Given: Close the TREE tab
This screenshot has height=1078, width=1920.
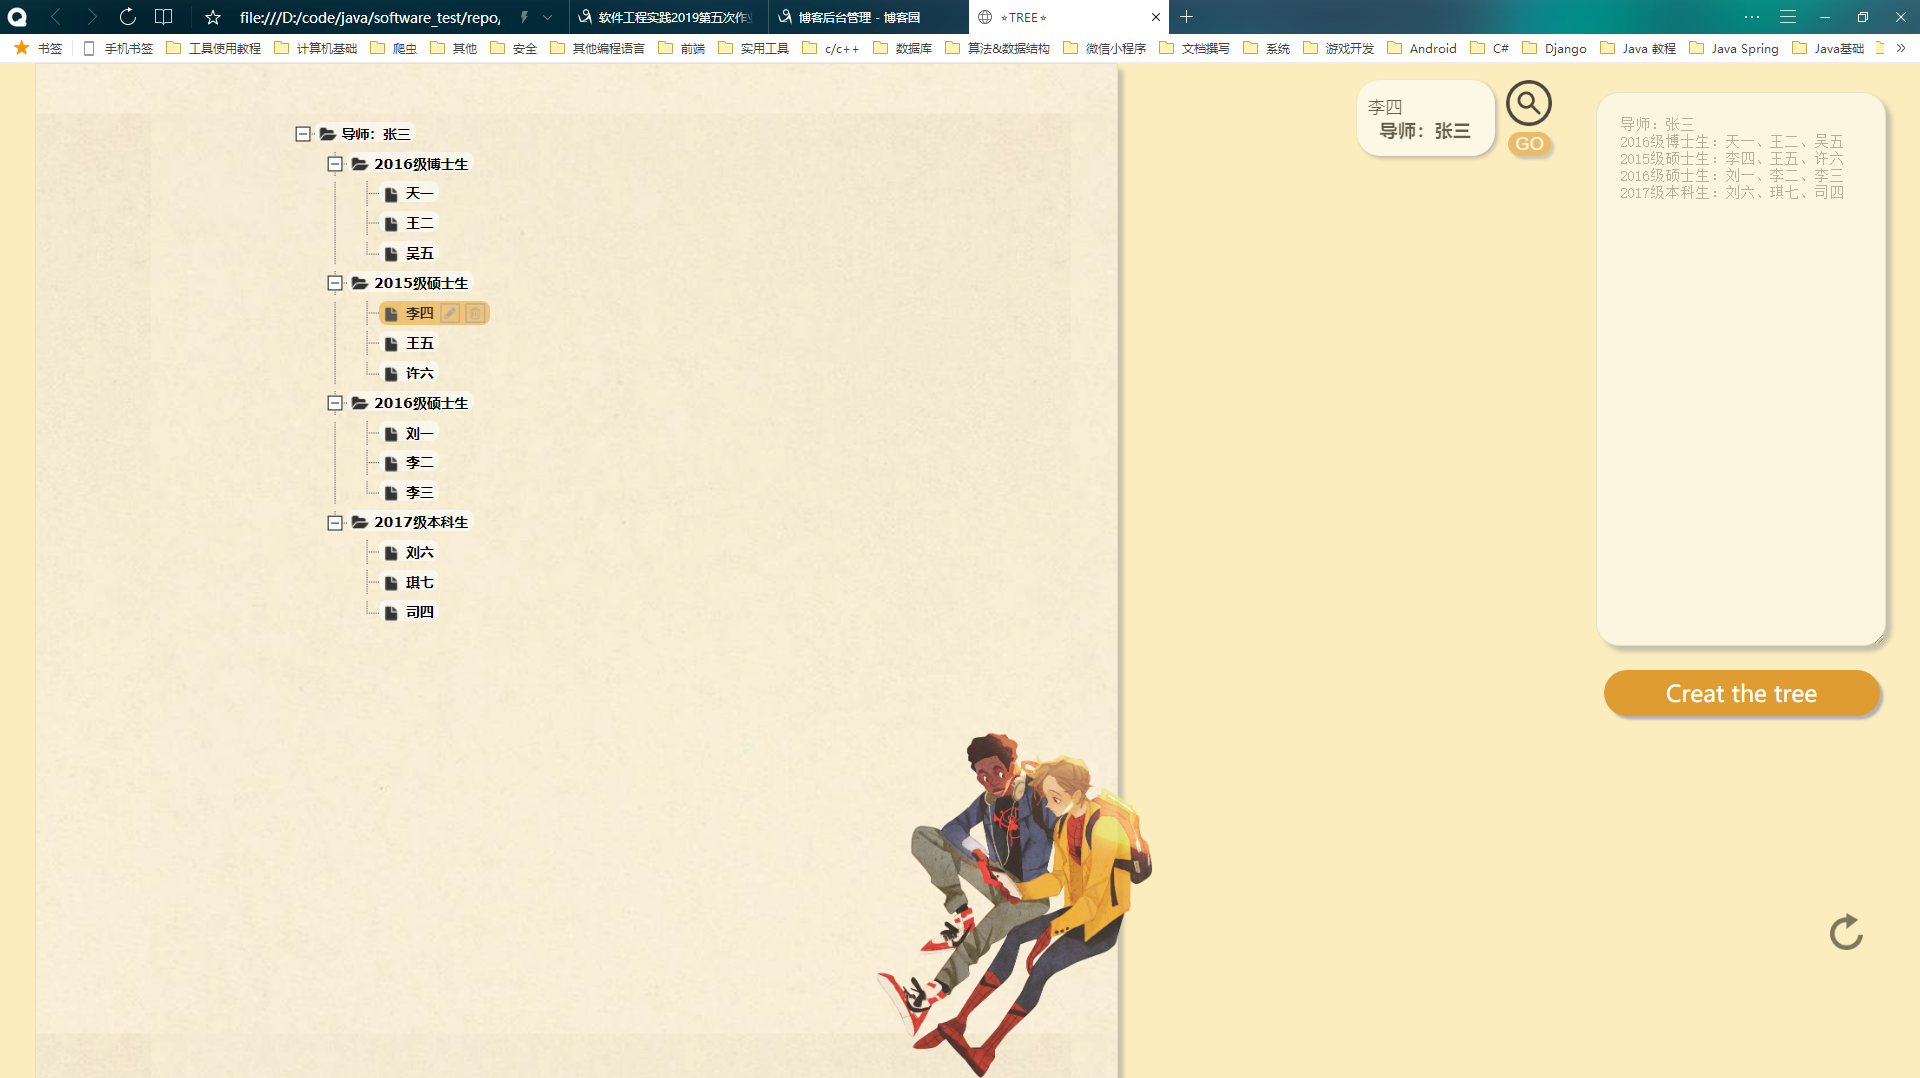Looking at the screenshot, I should 1156,17.
